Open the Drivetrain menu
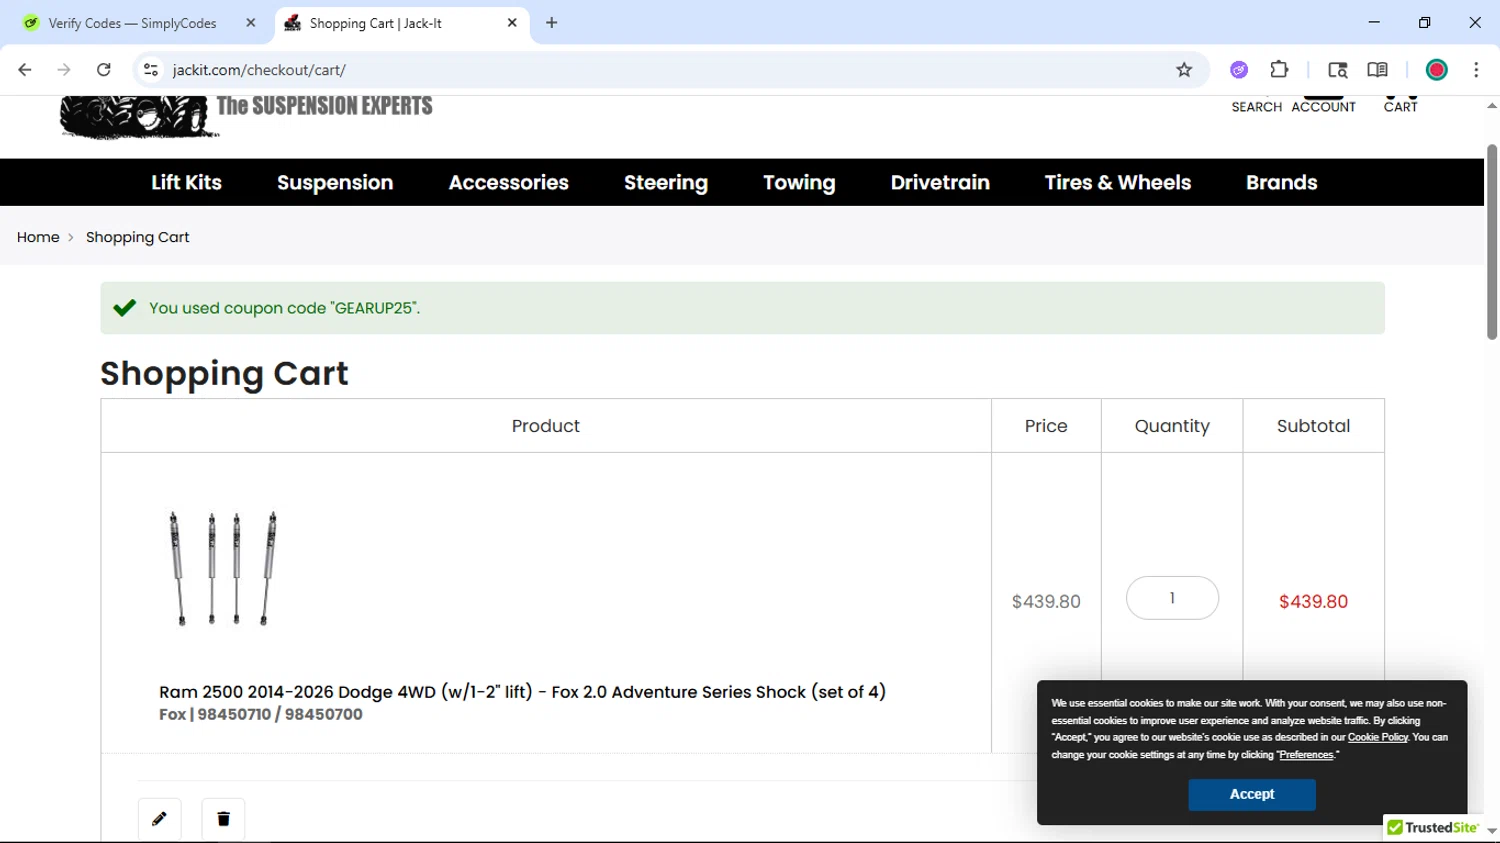This screenshot has width=1500, height=843. 940,183
